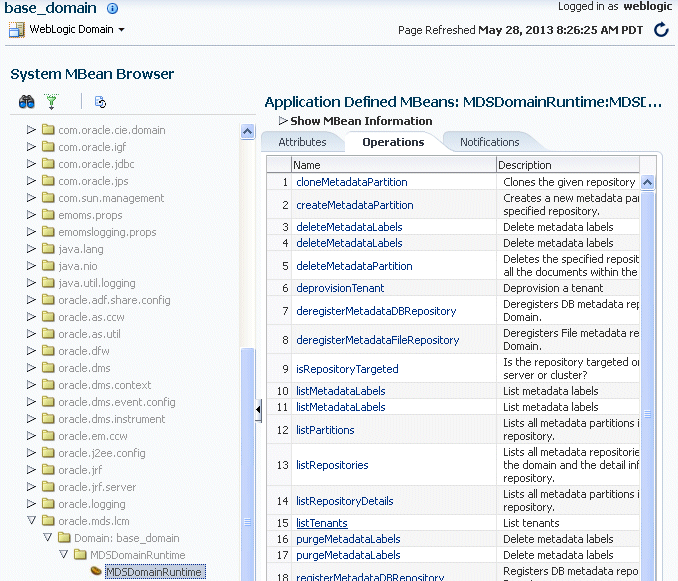Collapse the MDSDomainRuntime folder node
This screenshot has height=581, width=678.
pyautogui.click(x=64, y=554)
